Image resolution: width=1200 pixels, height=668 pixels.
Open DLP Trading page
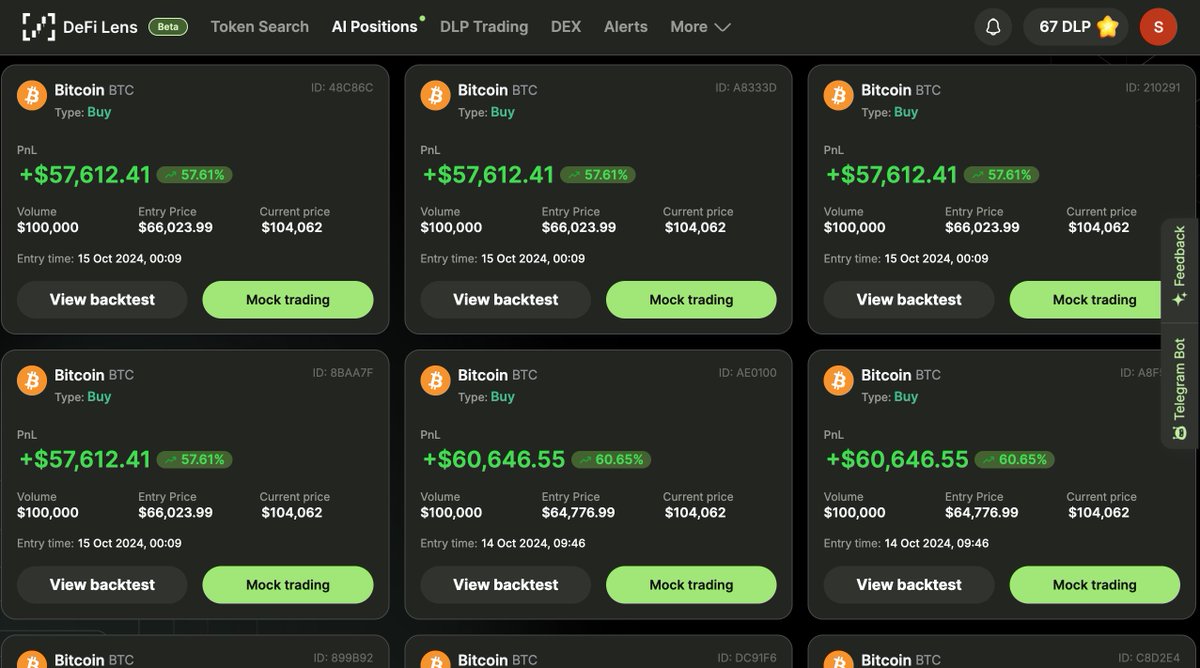click(484, 27)
